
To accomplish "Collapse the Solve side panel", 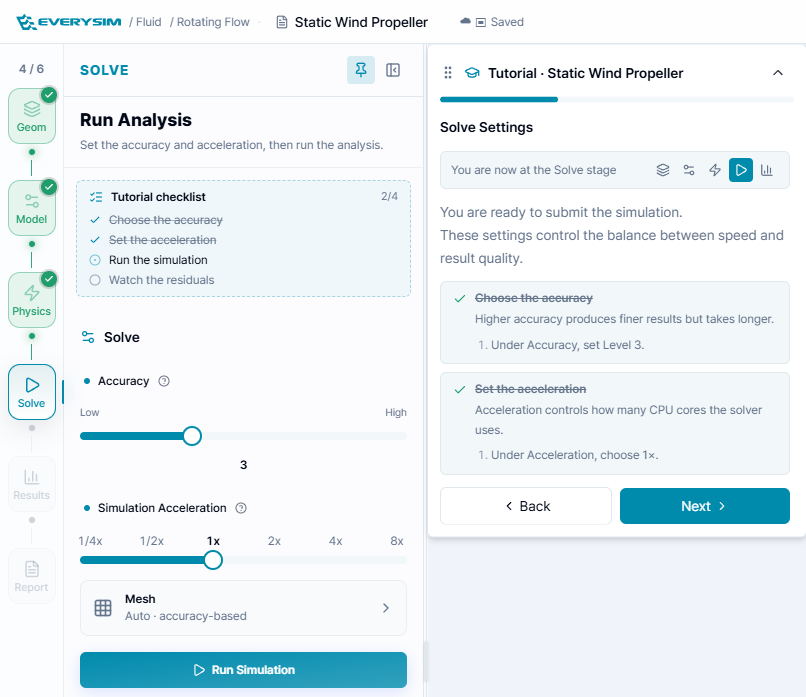I will (x=393, y=70).
